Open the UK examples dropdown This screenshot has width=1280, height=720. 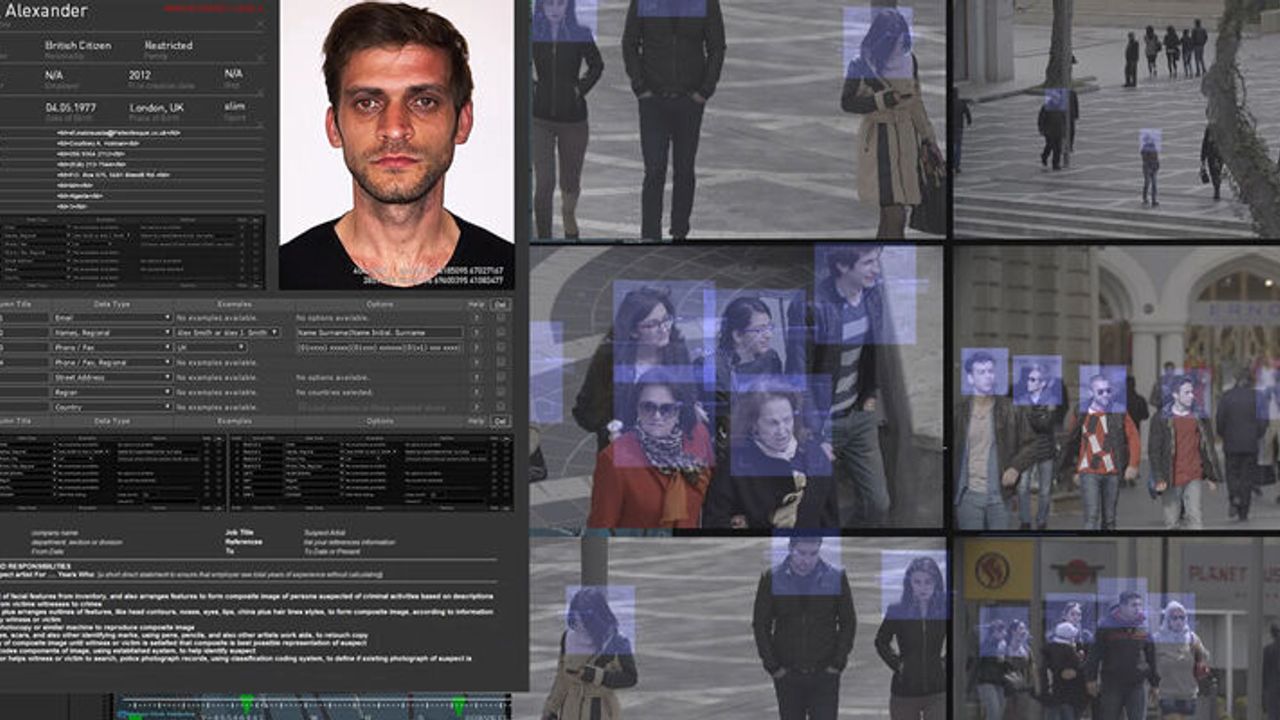(x=211, y=348)
